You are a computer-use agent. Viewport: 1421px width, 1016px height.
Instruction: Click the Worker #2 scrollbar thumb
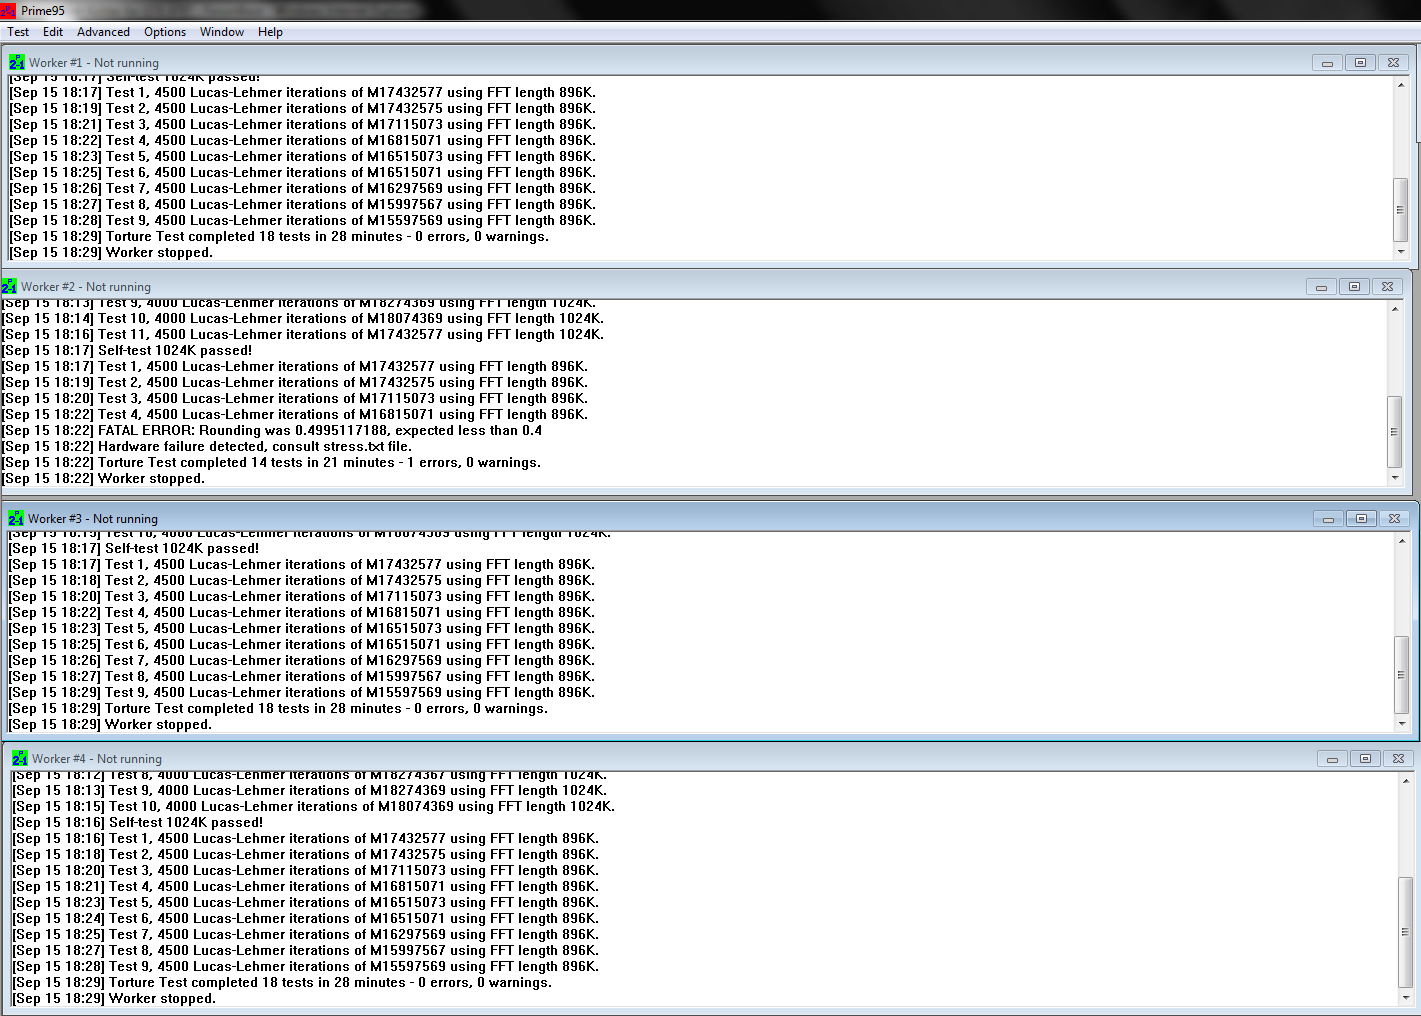click(1395, 432)
